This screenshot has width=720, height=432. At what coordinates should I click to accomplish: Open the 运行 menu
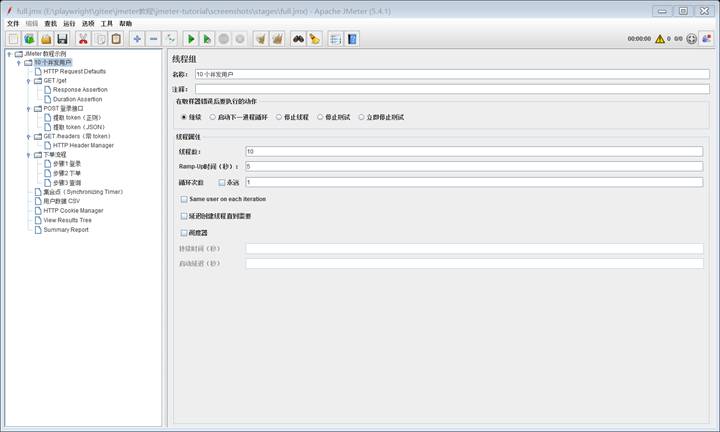69,23
